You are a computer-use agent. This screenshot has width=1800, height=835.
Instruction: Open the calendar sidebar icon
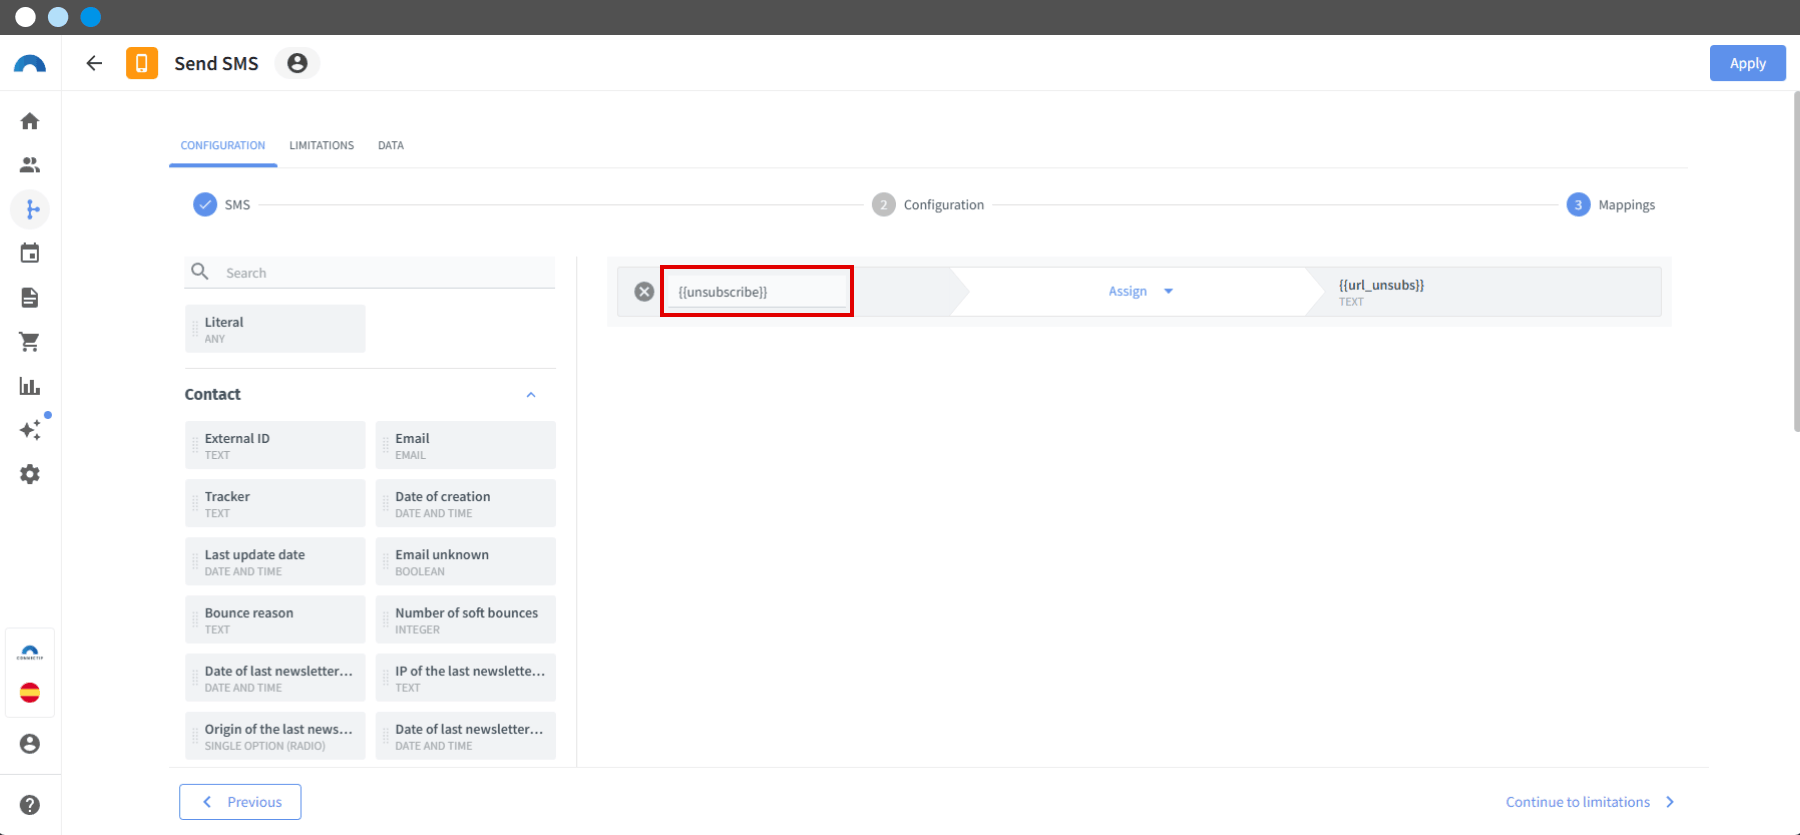pyautogui.click(x=30, y=253)
